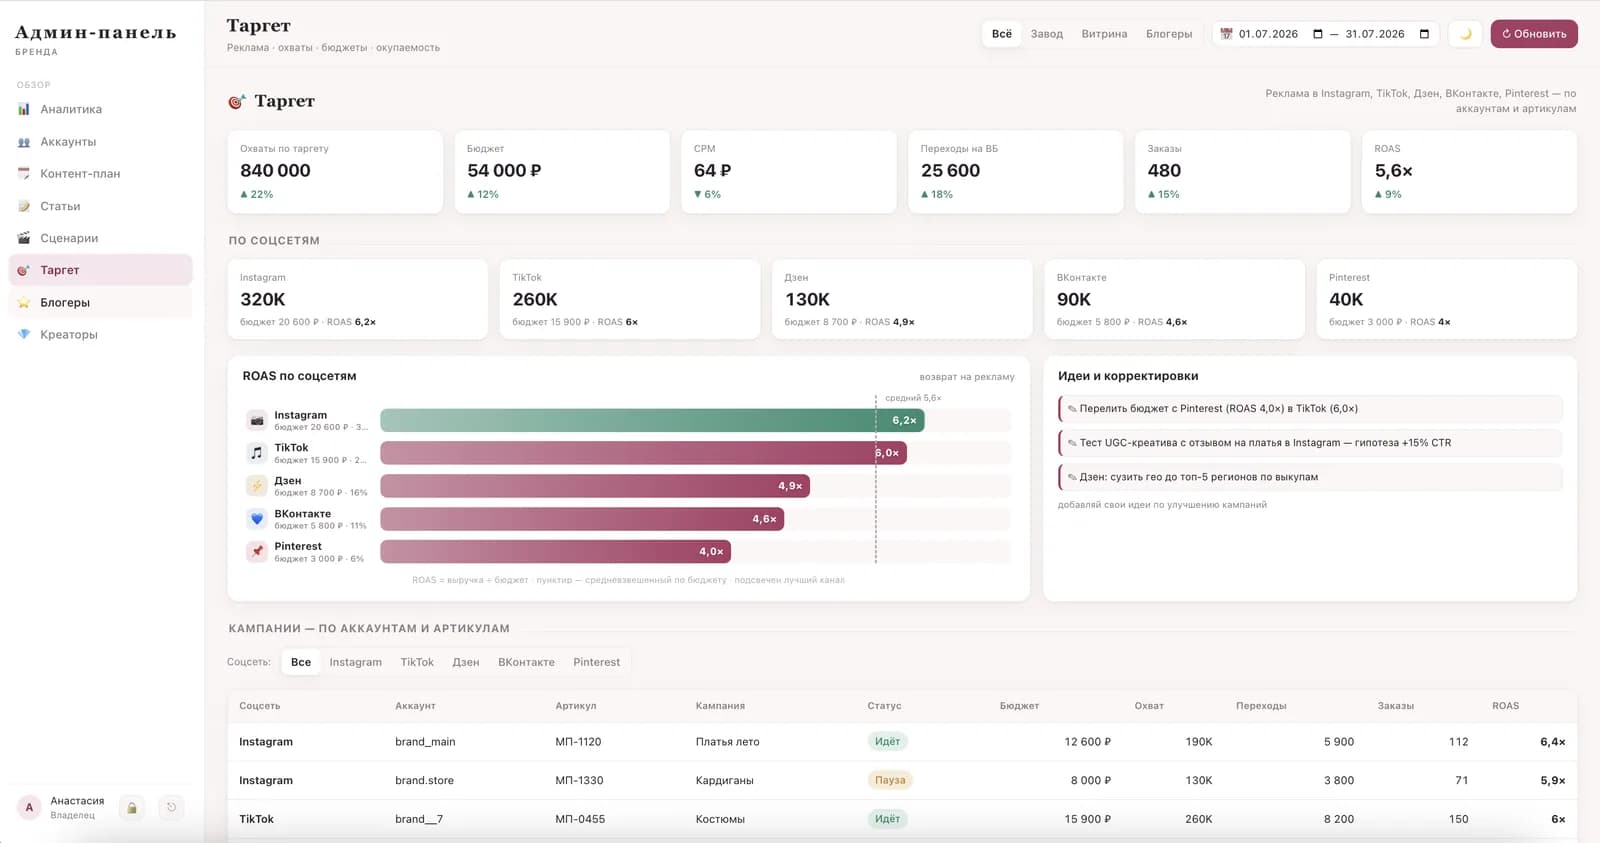Image resolution: width=1600 pixels, height=843 pixels.
Task: Click the Анастасия avatar with letter A
Action: (29, 808)
